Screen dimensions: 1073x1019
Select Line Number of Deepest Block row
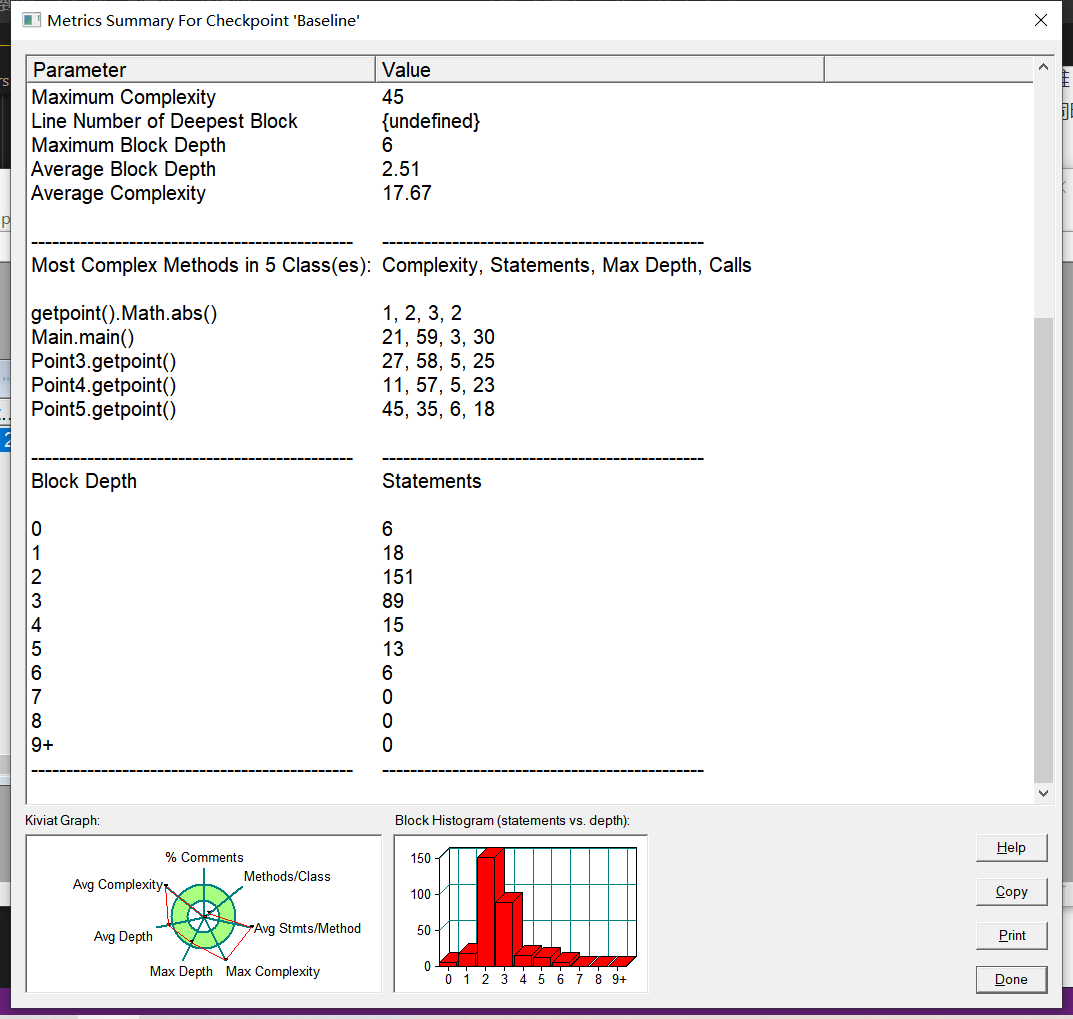point(530,121)
